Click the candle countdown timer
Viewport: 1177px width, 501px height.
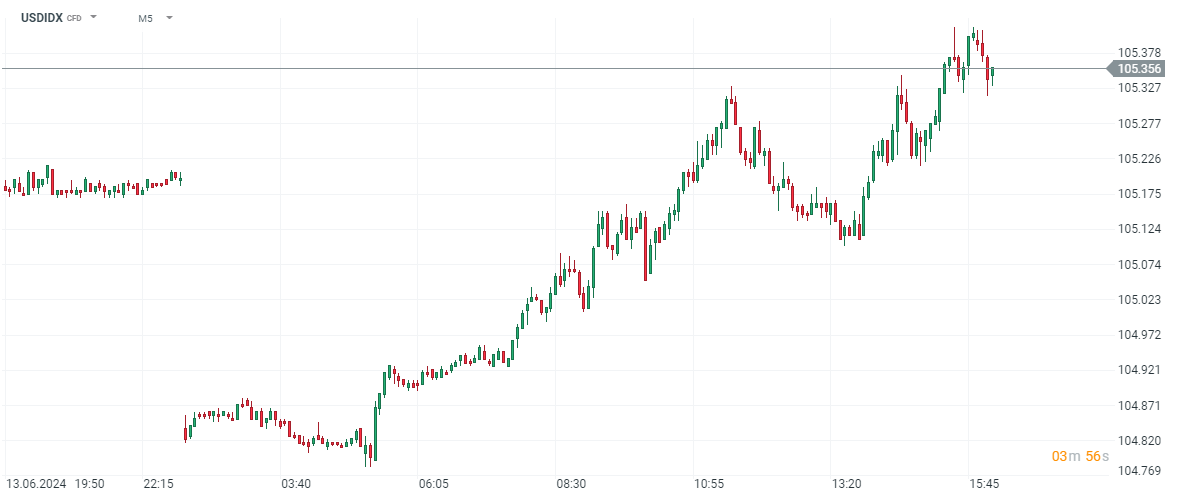[1075, 456]
